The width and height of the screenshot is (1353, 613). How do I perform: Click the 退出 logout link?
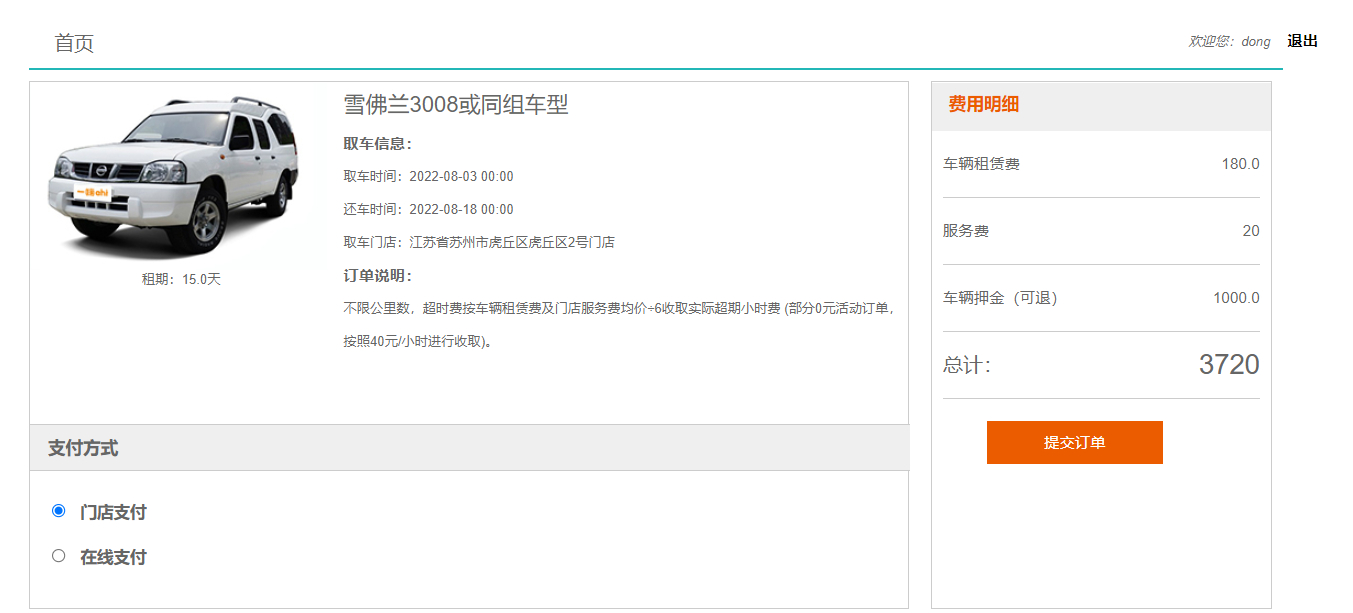pos(1302,41)
